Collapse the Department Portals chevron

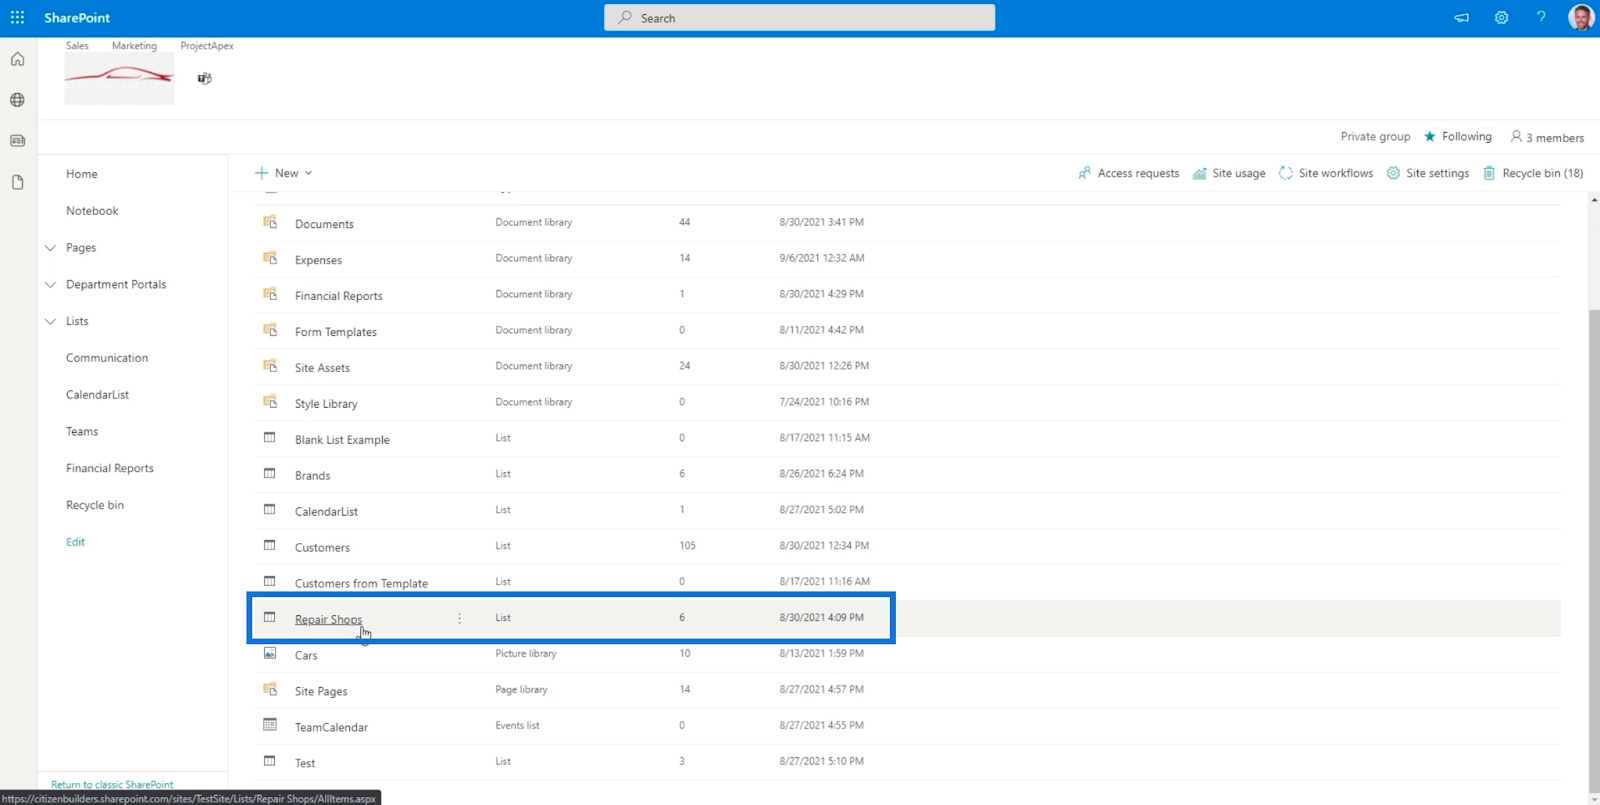50,285
